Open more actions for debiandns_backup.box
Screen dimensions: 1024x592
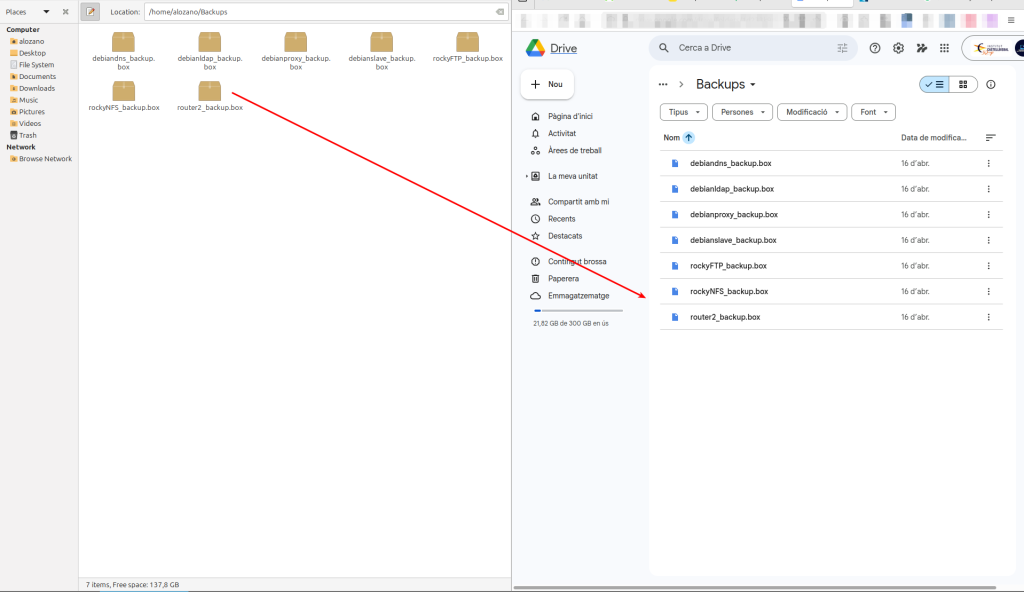tap(988, 163)
